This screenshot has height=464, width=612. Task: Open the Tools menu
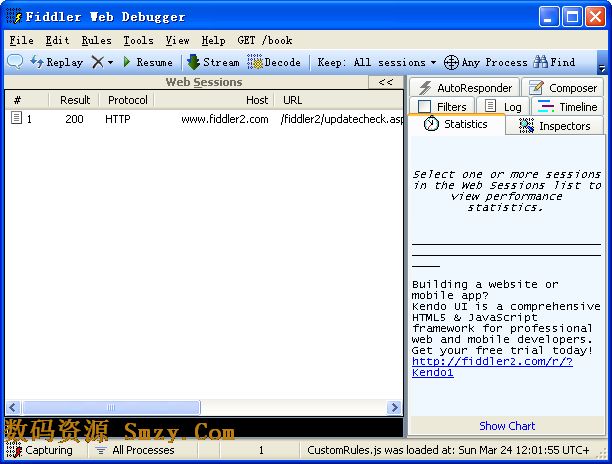click(x=138, y=41)
